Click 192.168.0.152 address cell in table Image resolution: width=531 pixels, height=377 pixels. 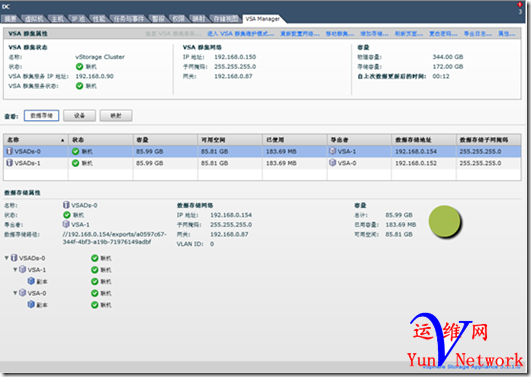coord(416,163)
